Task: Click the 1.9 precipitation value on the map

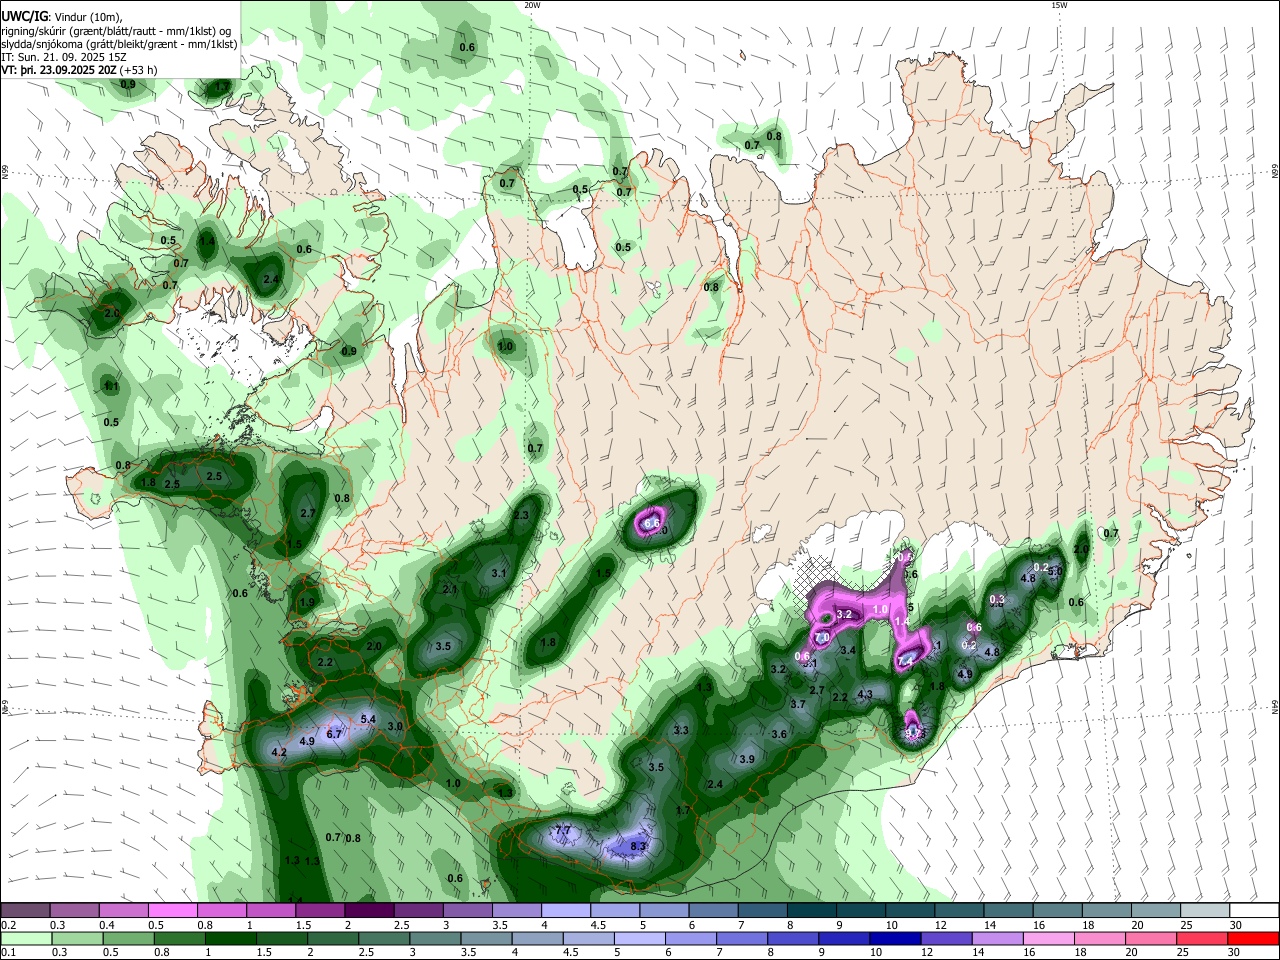Action: (306, 602)
